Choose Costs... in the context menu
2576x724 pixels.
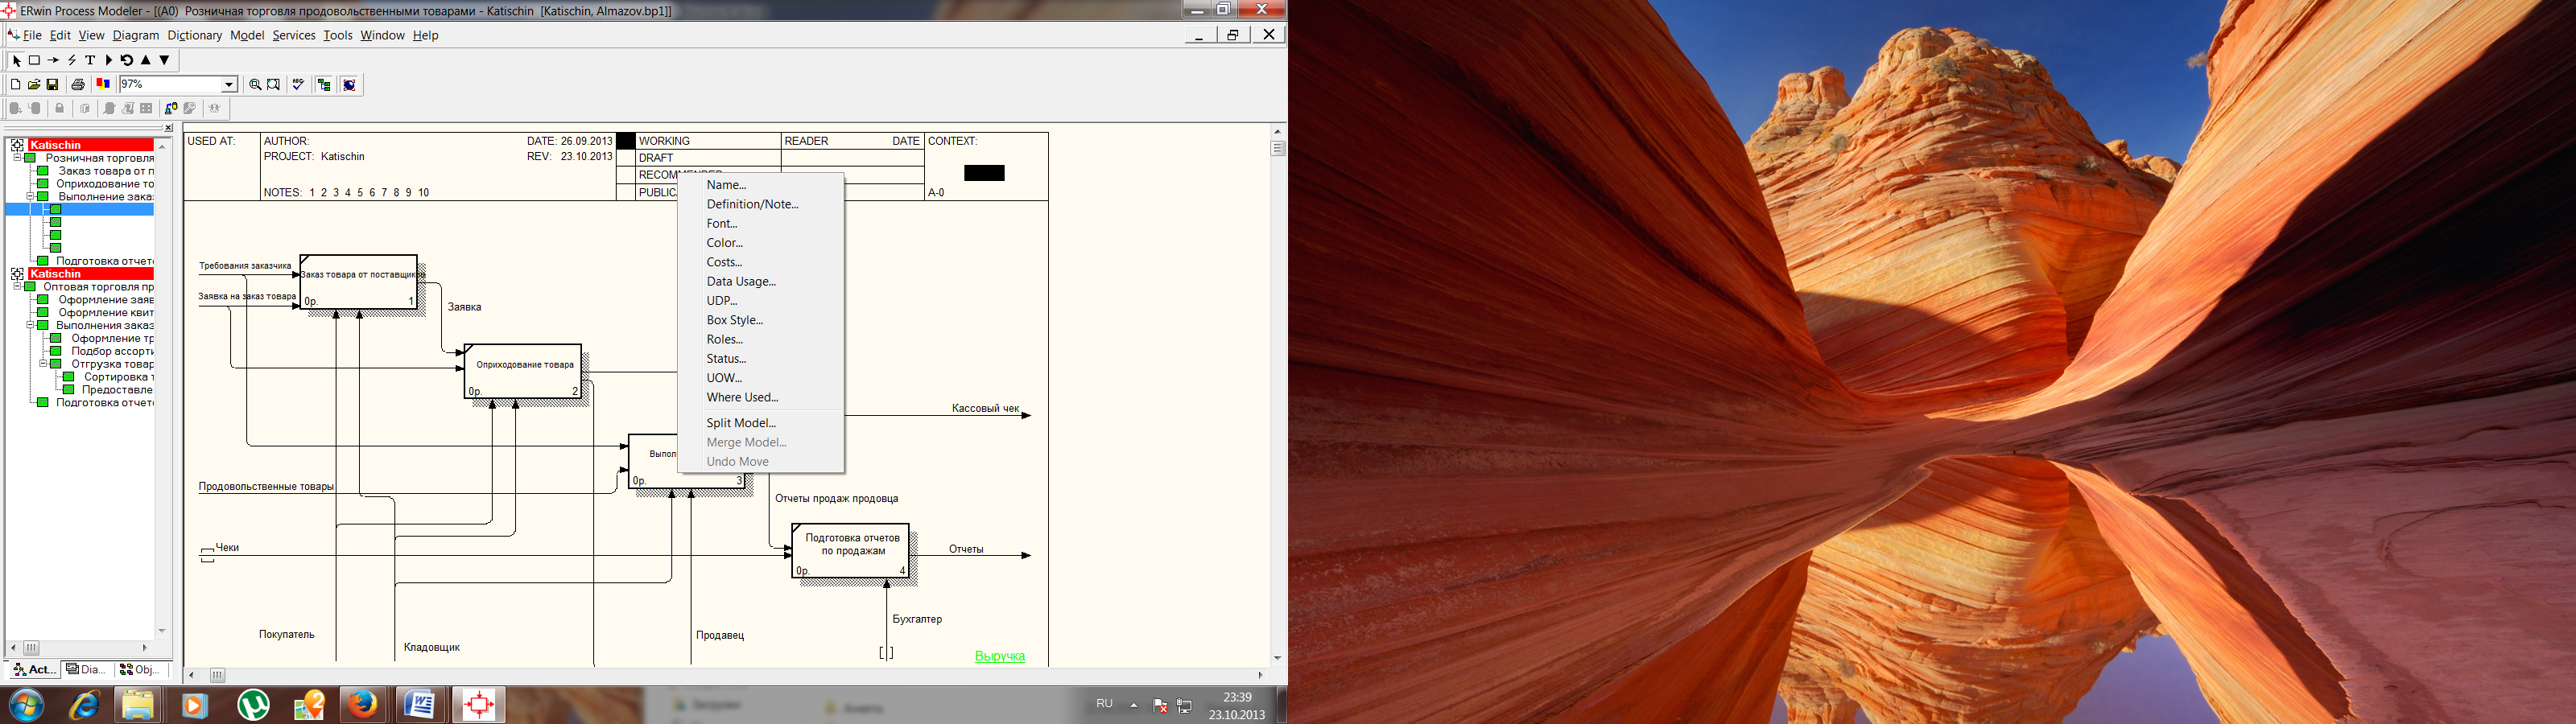point(761,262)
